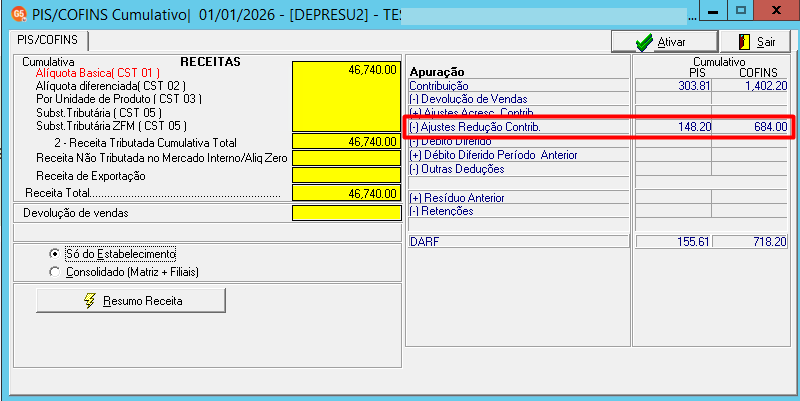Image resolution: width=800 pixels, height=401 pixels.
Task: Click the Ativar button label
Action: [671, 42]
